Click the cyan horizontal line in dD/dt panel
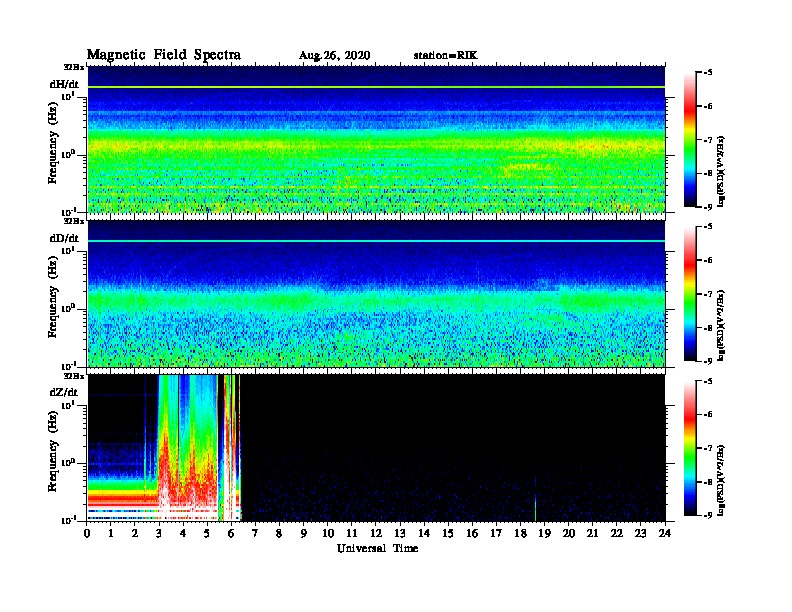The height and width of the screenshot is (612, 792). pyautogui.click(x=376, y=241)
